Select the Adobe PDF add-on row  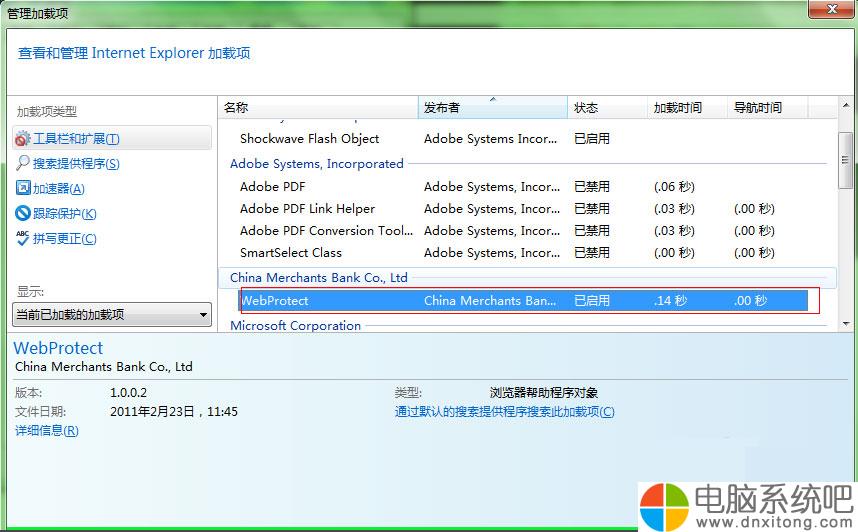coord(524,187)
